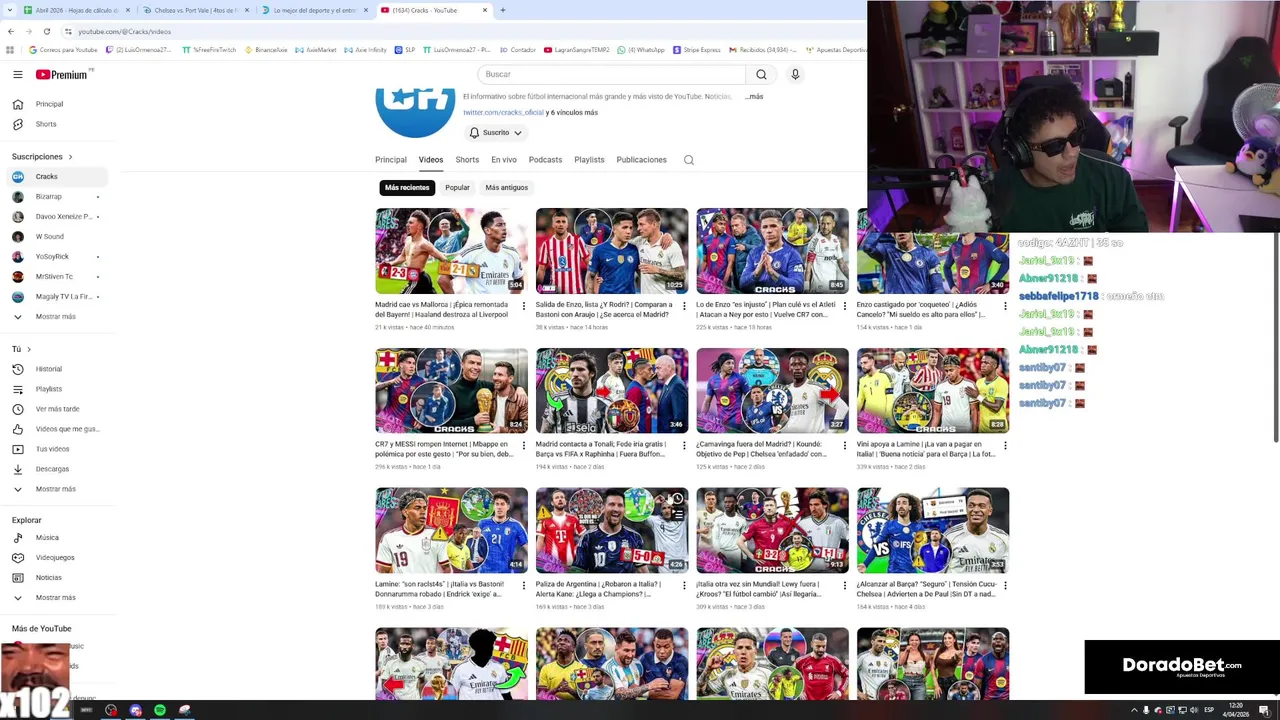The width and height of the screenshot is (1280, 720).
Task: Click the watch-later clock on Paliza de Argentina thumbnail
Action: (x=677, y=498)
